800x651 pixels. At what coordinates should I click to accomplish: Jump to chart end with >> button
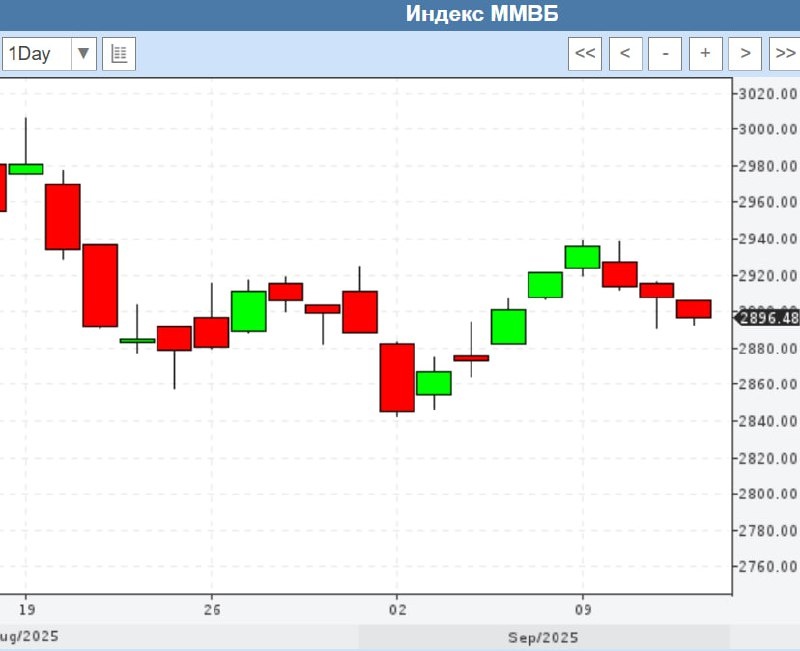pos(785,54)
